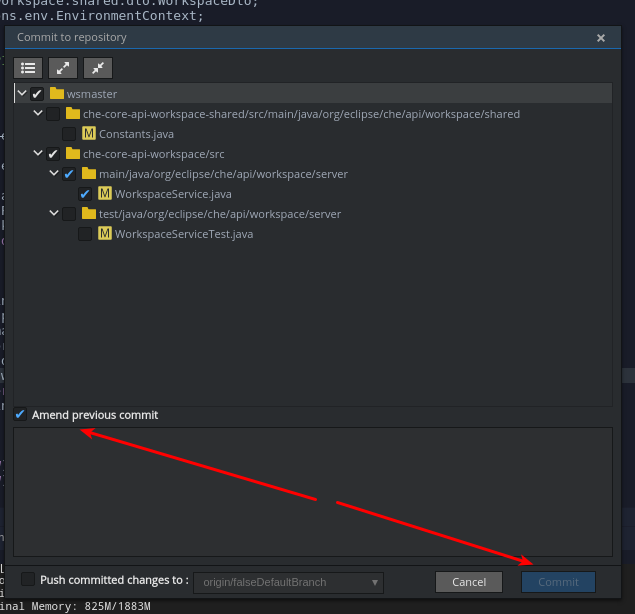
Task: Click the test/java folder icon
Action: (89, 213)
